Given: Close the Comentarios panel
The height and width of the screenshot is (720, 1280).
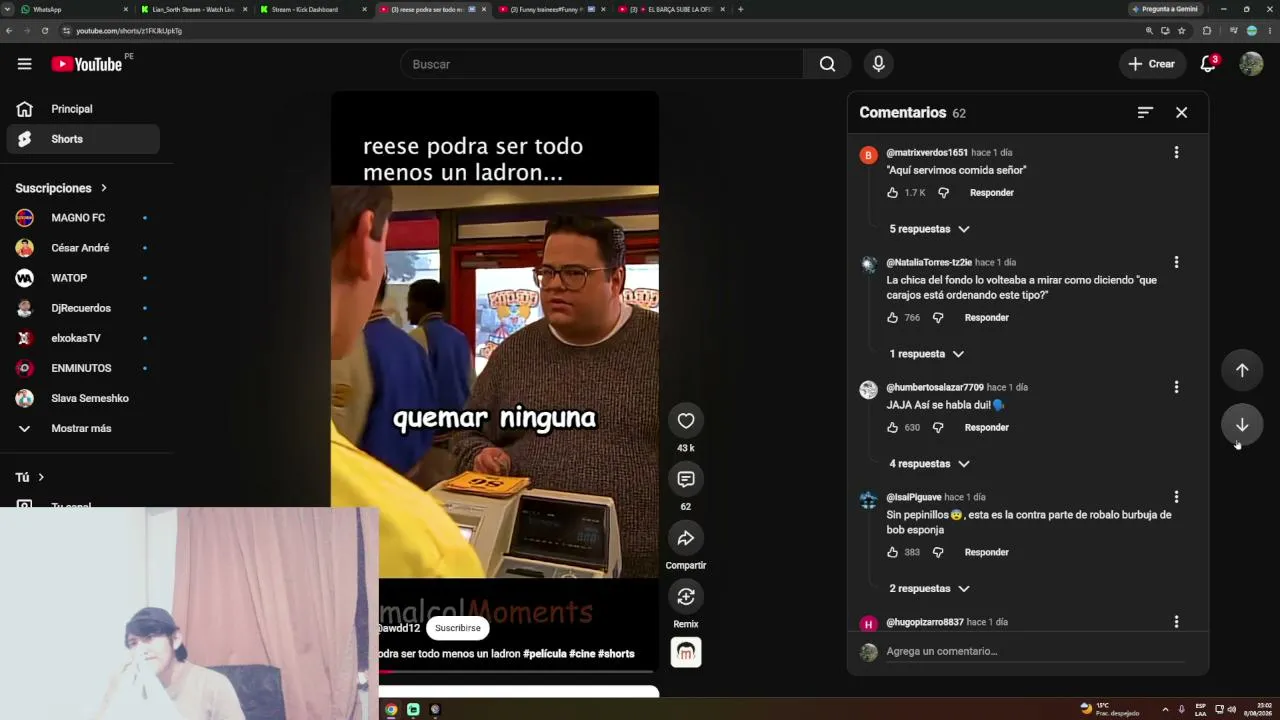Looking at the screenshot, I should pos(1181,113).
